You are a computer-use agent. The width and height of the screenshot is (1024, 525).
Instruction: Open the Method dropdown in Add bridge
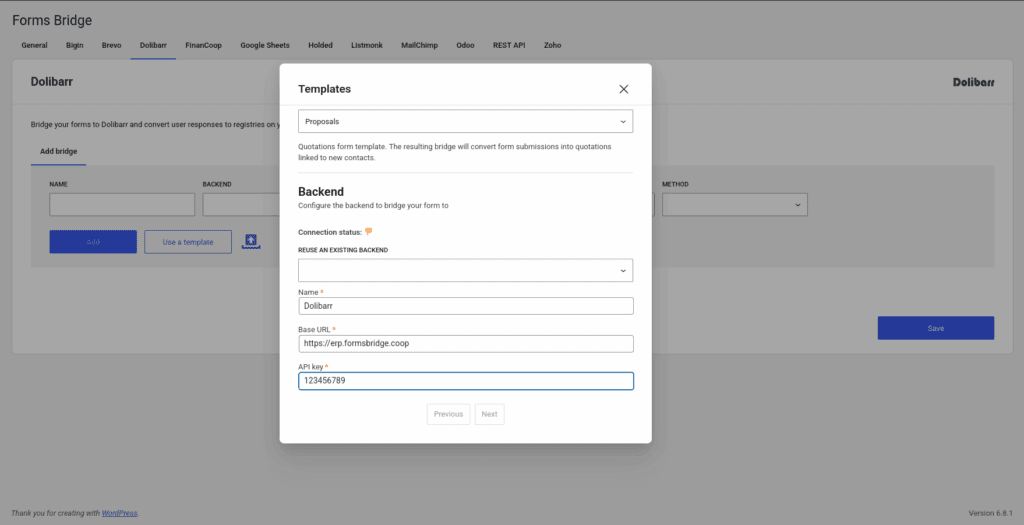735,204
